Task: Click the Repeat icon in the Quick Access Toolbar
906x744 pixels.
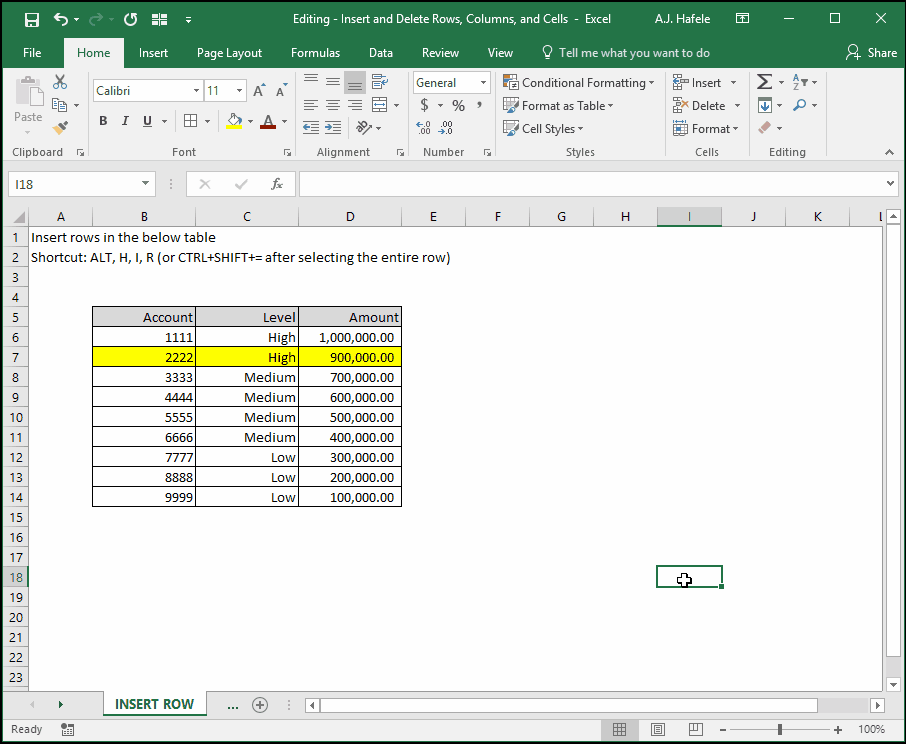Action: coord(131,20)
